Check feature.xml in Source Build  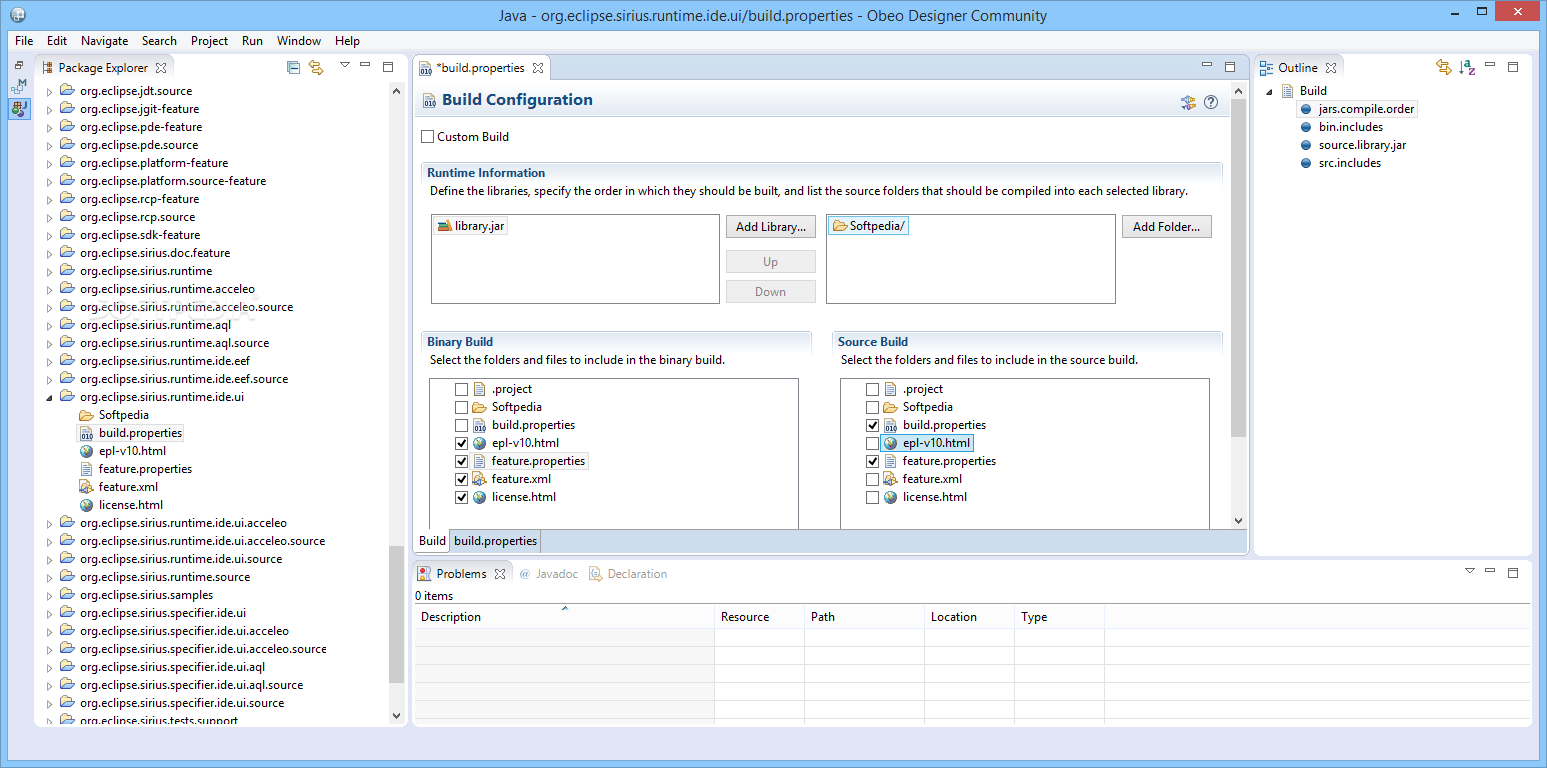(872, 479)
